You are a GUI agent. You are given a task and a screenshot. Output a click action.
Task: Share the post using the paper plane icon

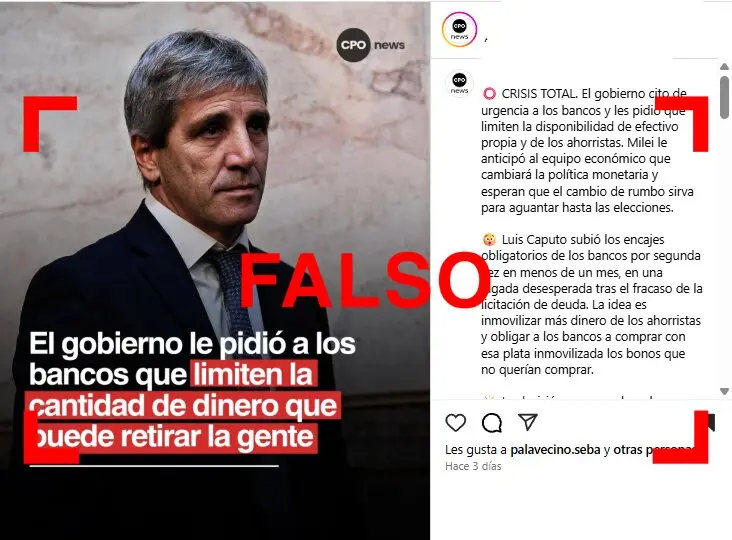(528, 422)
